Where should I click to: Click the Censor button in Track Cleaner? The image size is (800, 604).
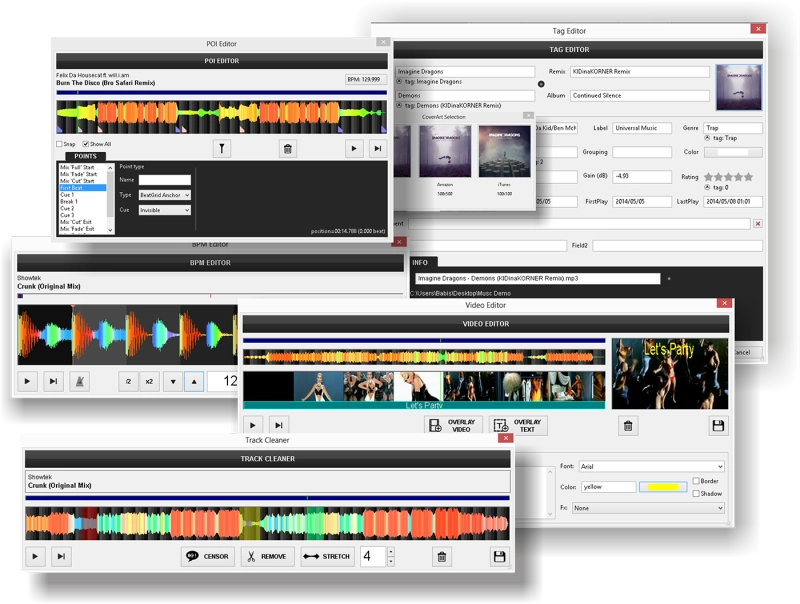click(x=208, y=556)
